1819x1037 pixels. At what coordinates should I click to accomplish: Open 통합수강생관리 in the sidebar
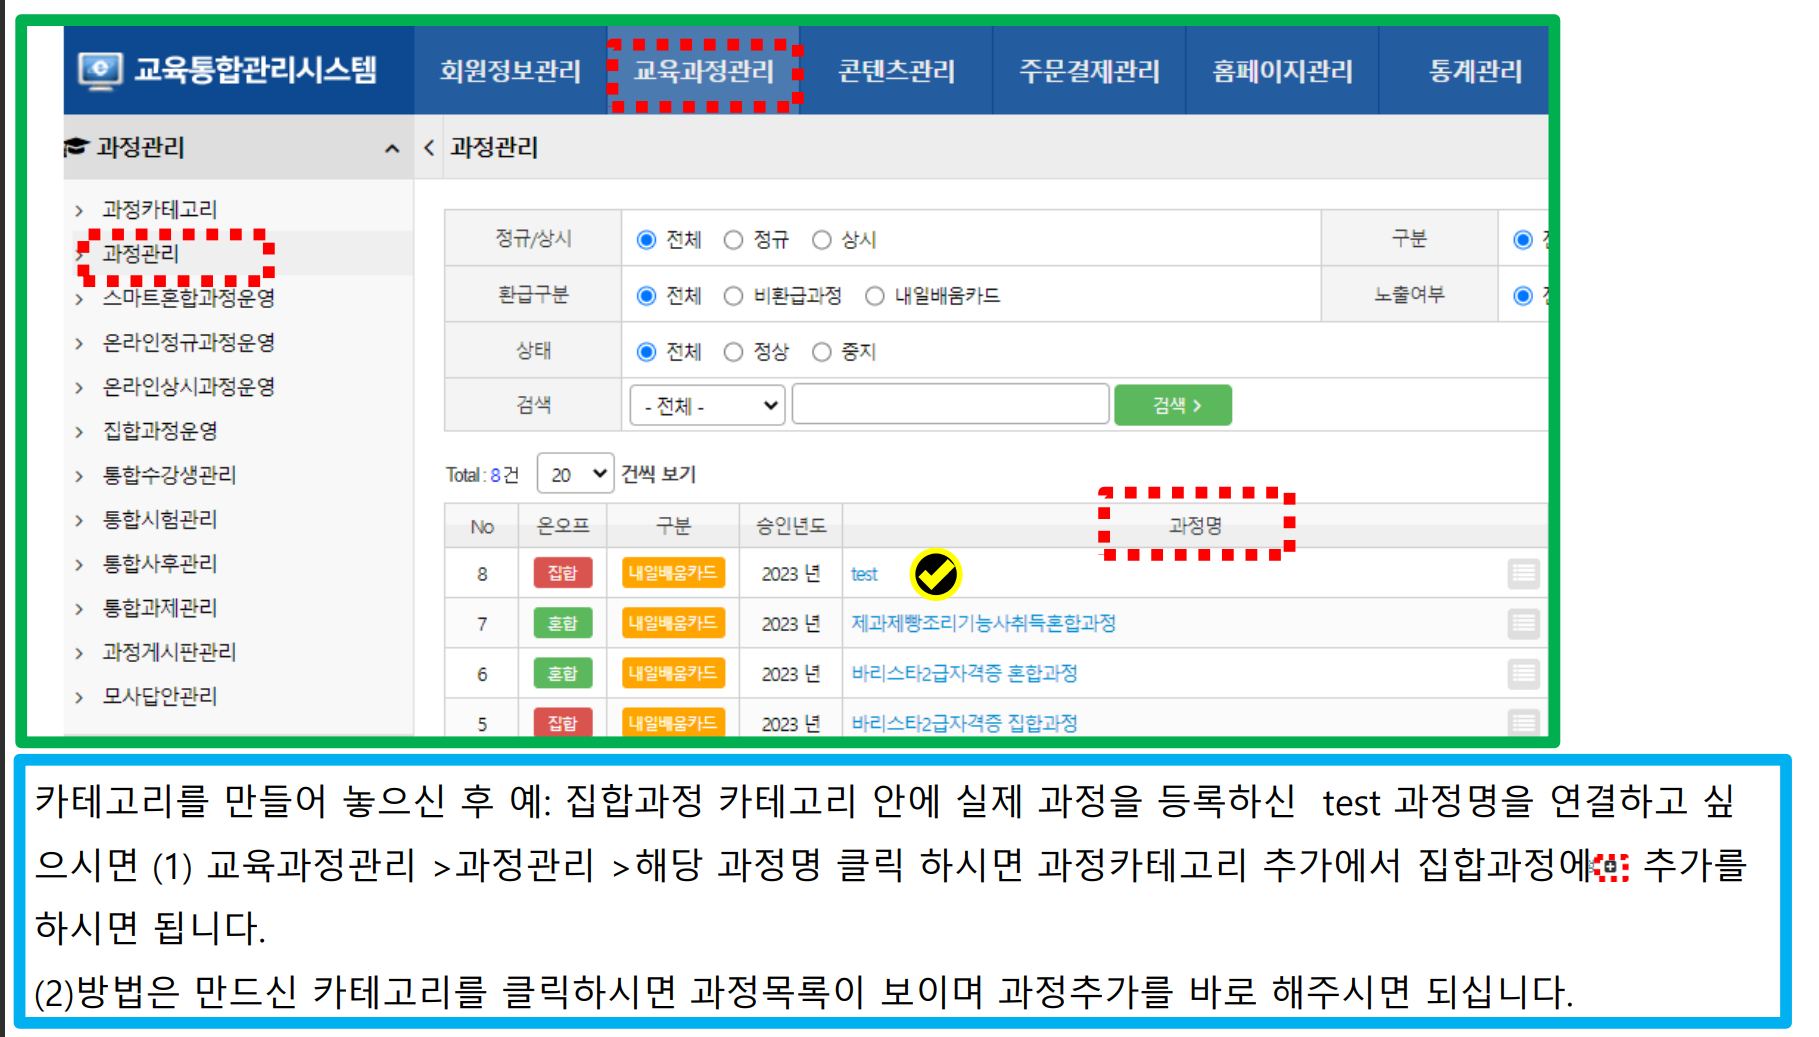point(169,475)
